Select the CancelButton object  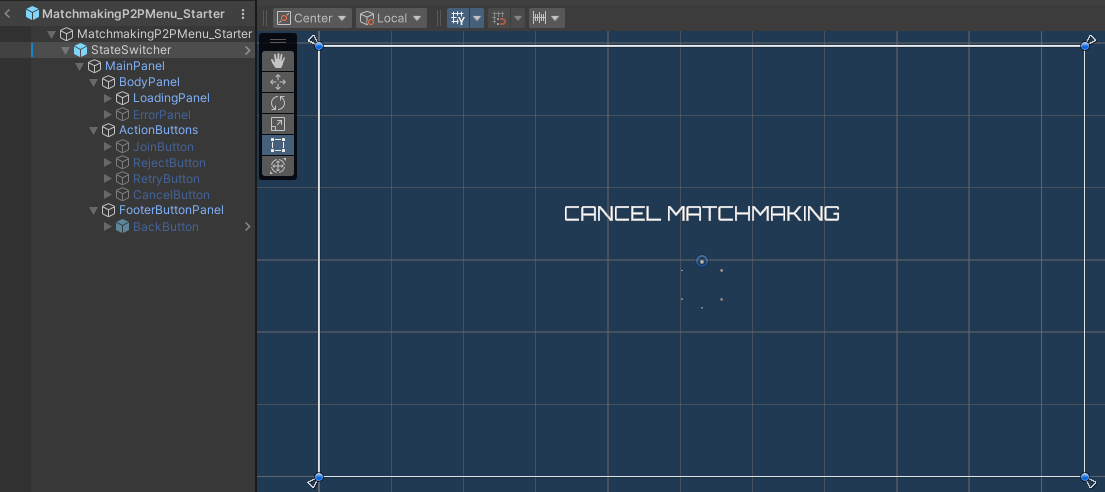point(171,195)
